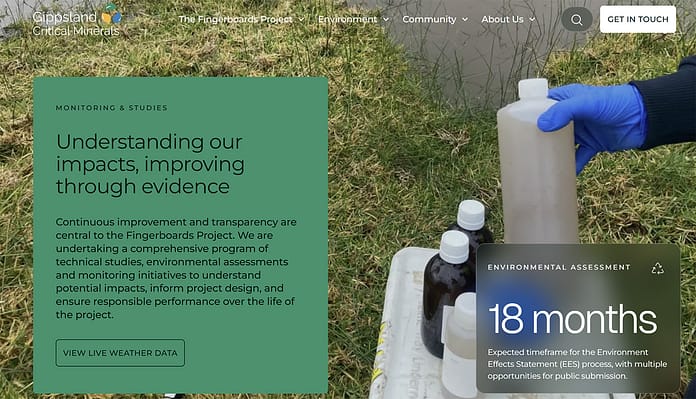Click the '18 months' figure
This screenshot has width=696, height=399.
(x=572, y=320)
